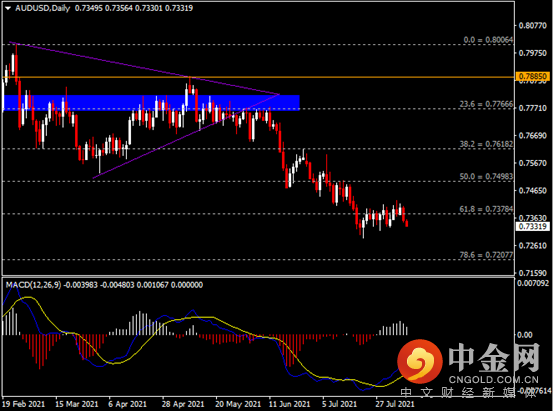This screenshot has height=411, width=554.
Task: Select the 23.6 = 0.77666 Fibonacci label
Action: click(486, 104)
